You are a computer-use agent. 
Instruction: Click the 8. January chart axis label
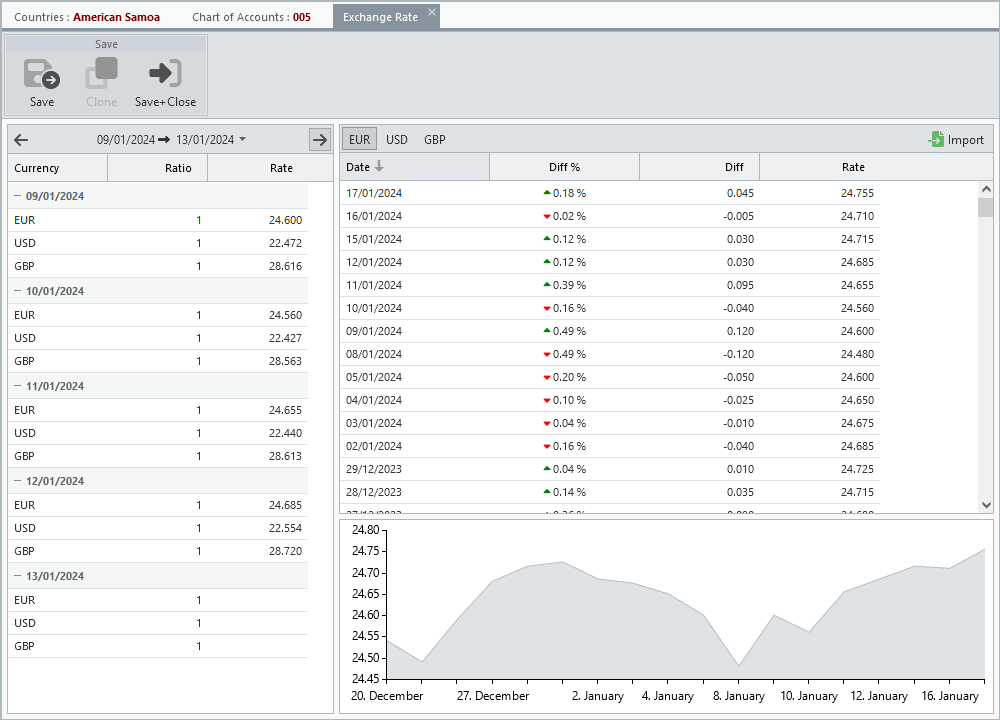pyautogui.click(x=739, y=696)
